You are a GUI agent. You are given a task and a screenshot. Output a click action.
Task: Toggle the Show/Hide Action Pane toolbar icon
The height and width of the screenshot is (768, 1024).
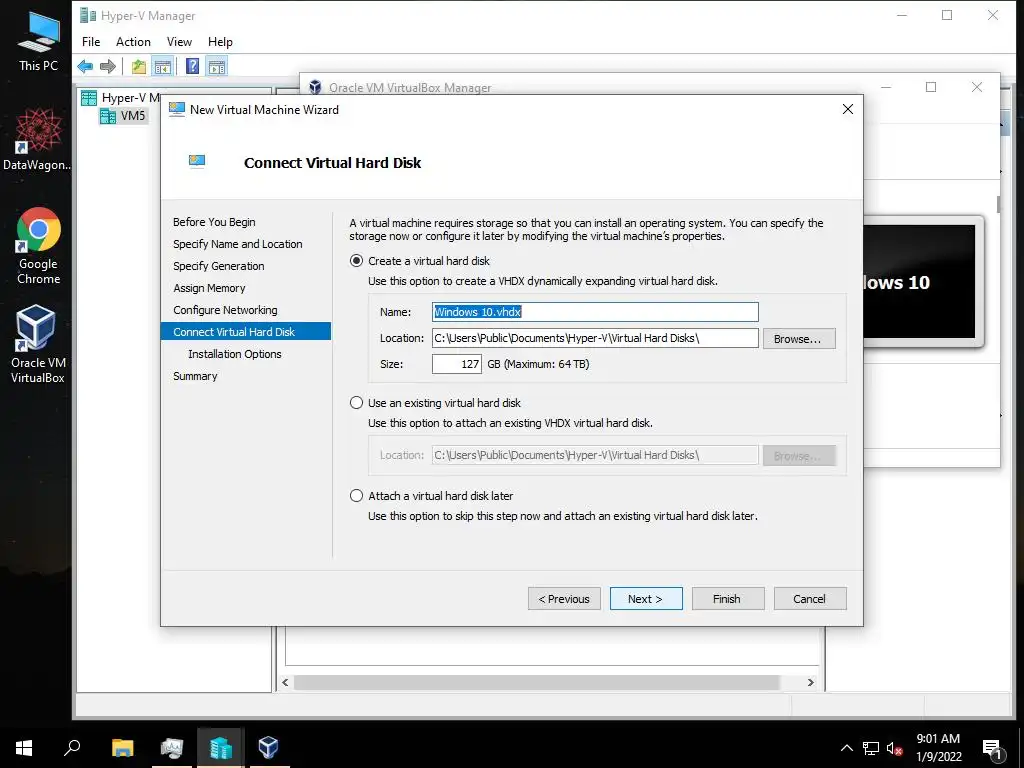[217, 66]
